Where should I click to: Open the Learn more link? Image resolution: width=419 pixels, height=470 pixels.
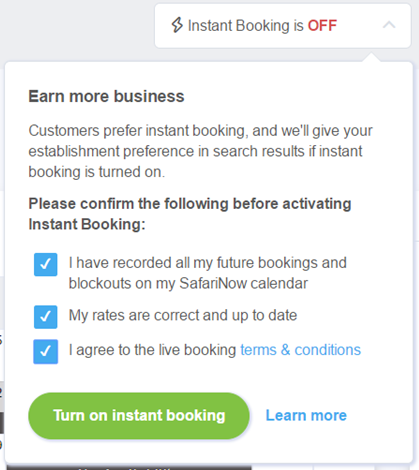306,416
